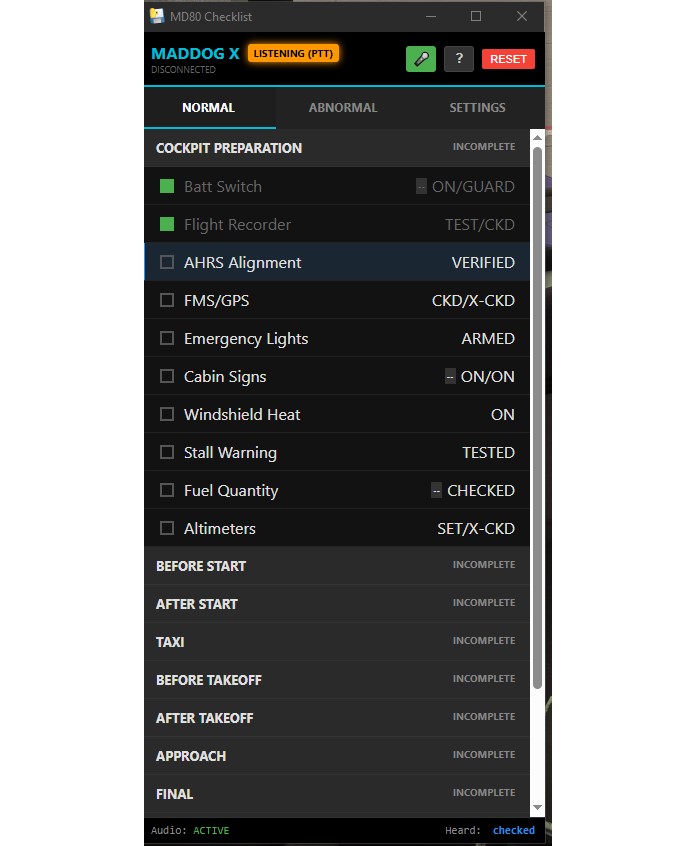Viewport: 696px width, 846px height.
Task: Check the AHRS Alignment checkbox
Action: pos(167,262)
